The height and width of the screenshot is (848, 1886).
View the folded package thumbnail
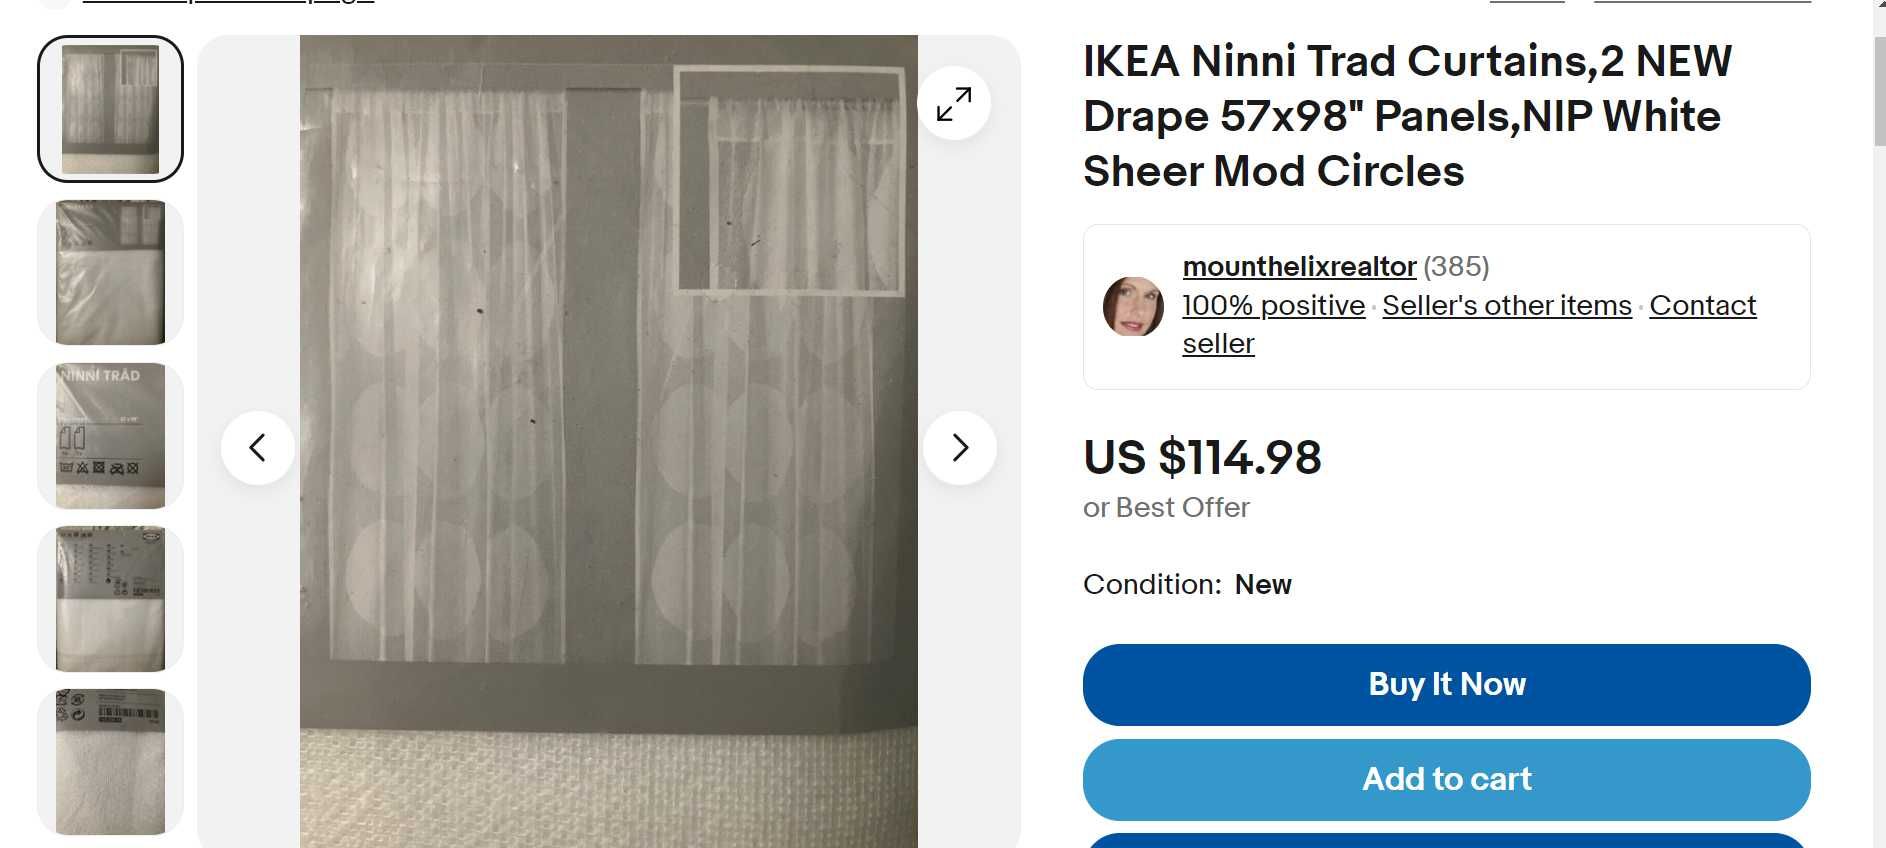click(x=110, y=272)
